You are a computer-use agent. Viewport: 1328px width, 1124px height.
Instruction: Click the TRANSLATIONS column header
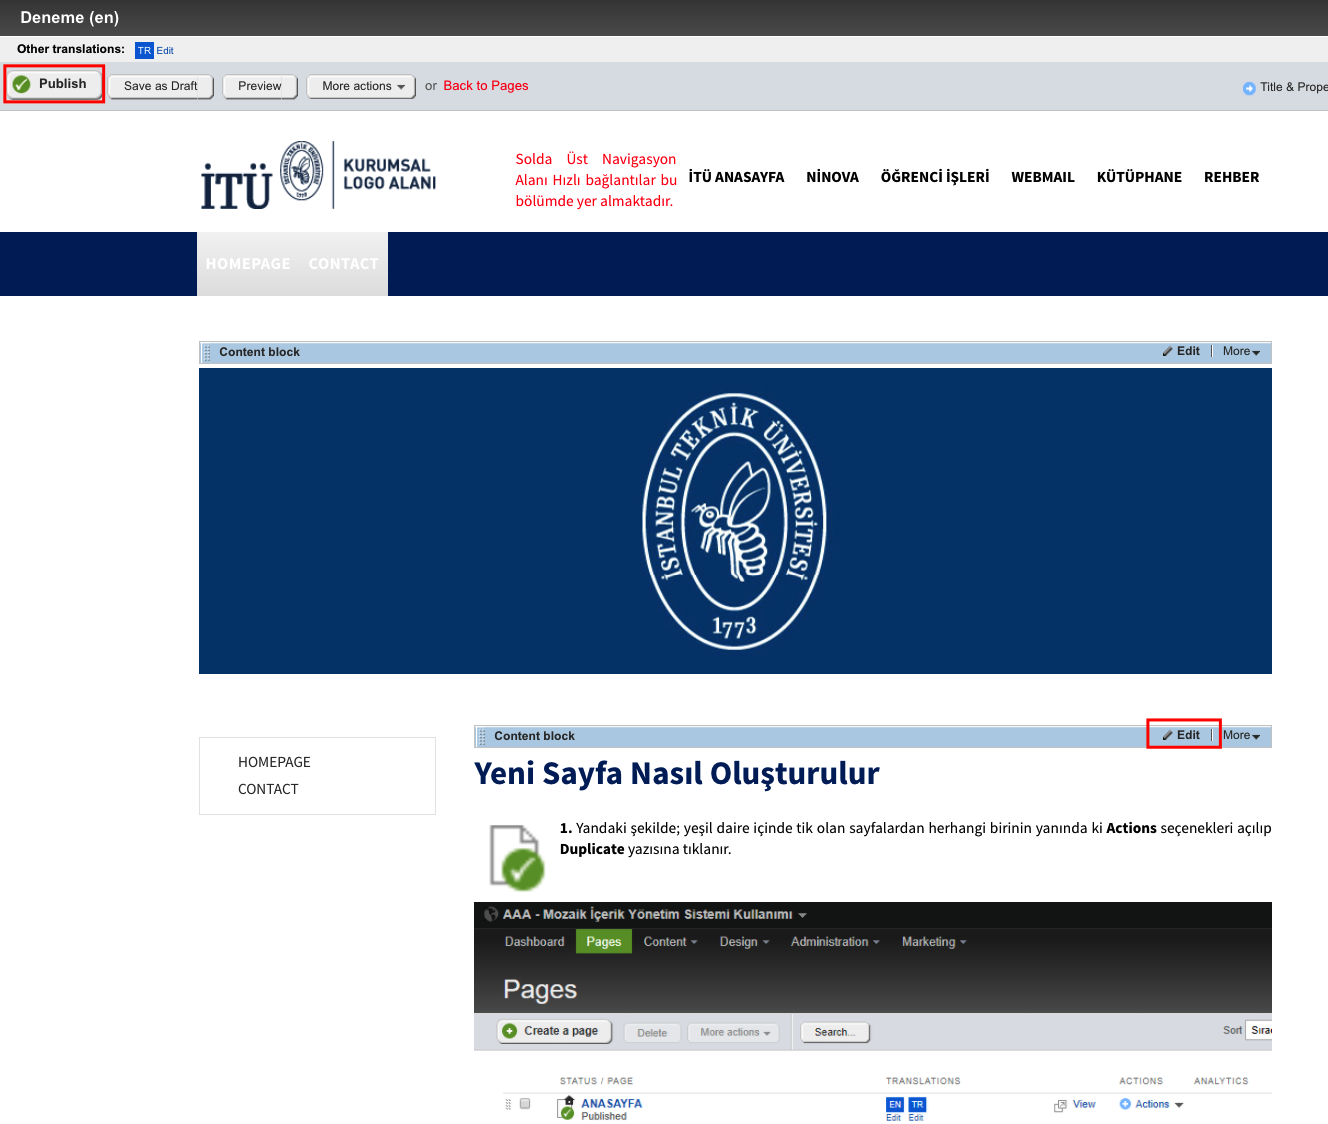coord(923,1081)
